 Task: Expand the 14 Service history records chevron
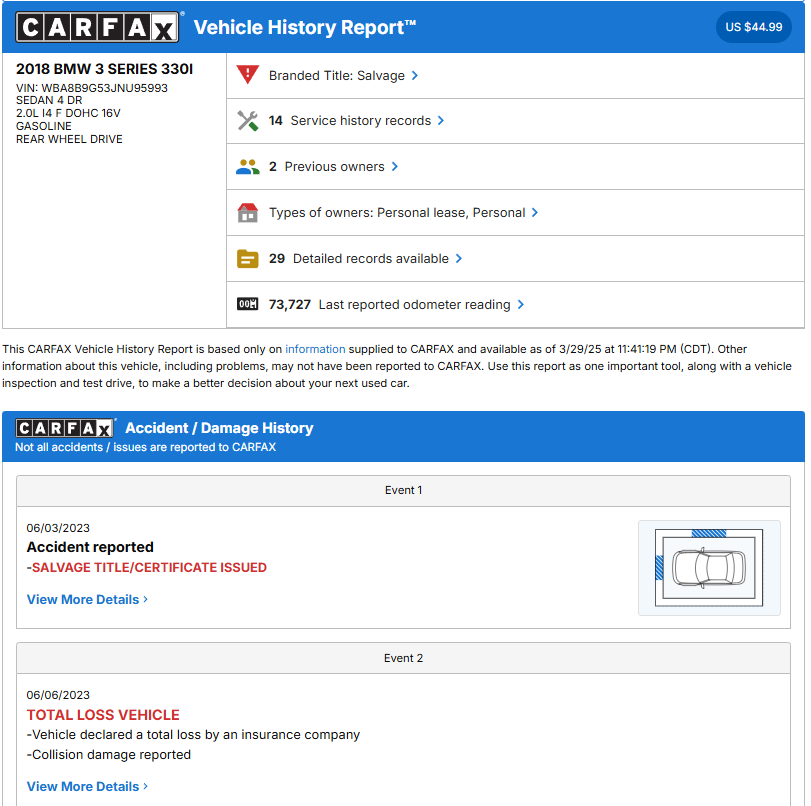click(441, 121)
